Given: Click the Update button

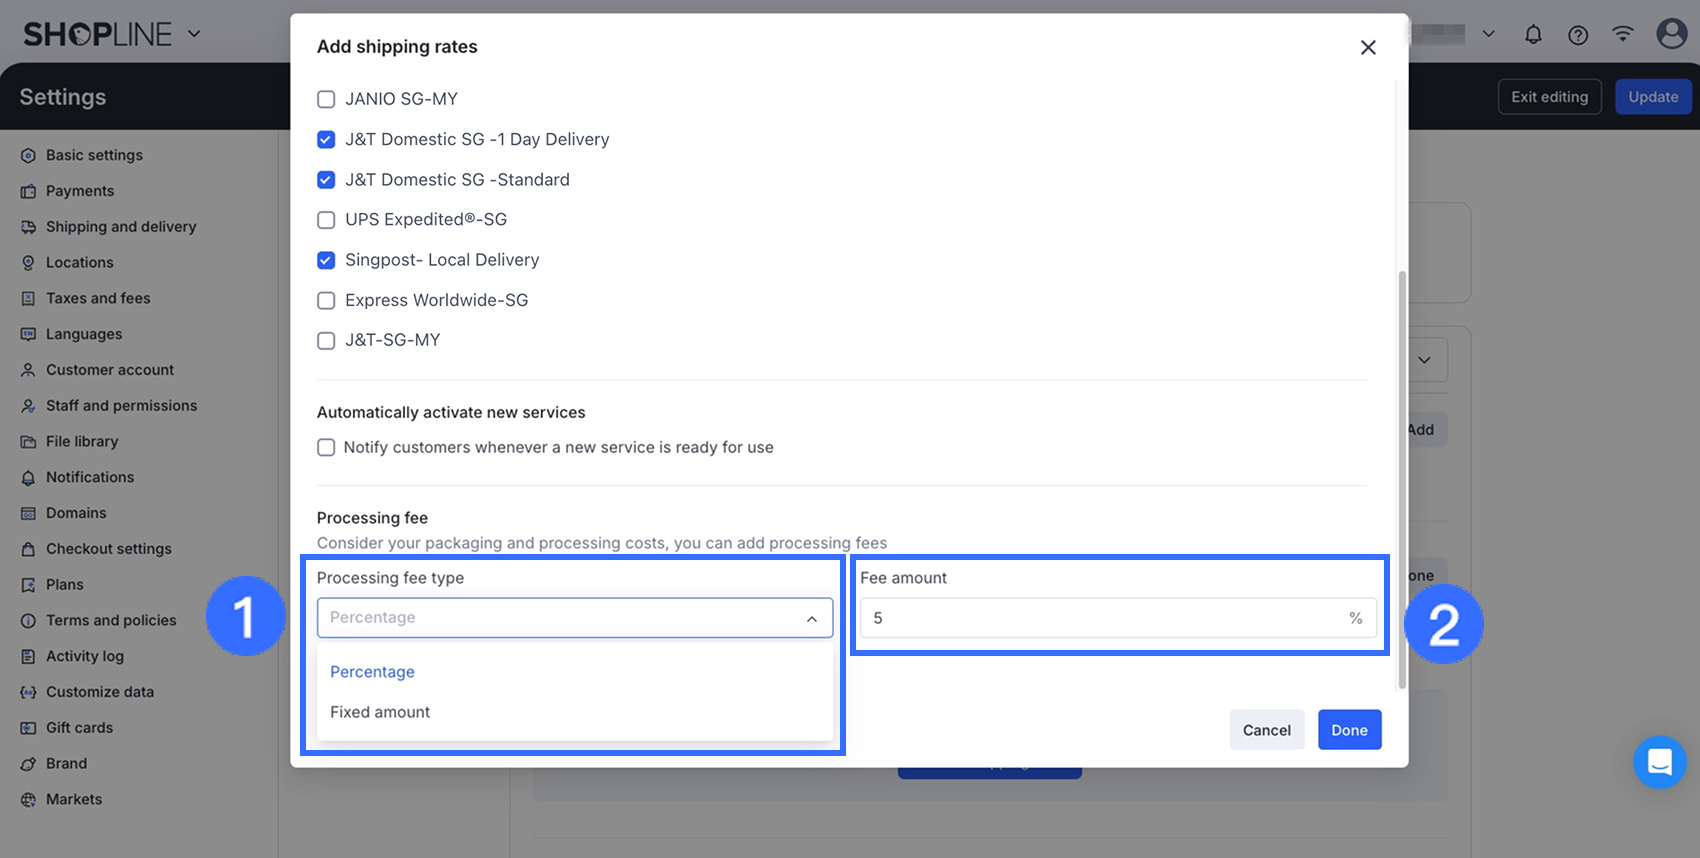Looking at the screenshot, I should point(1653,97).
